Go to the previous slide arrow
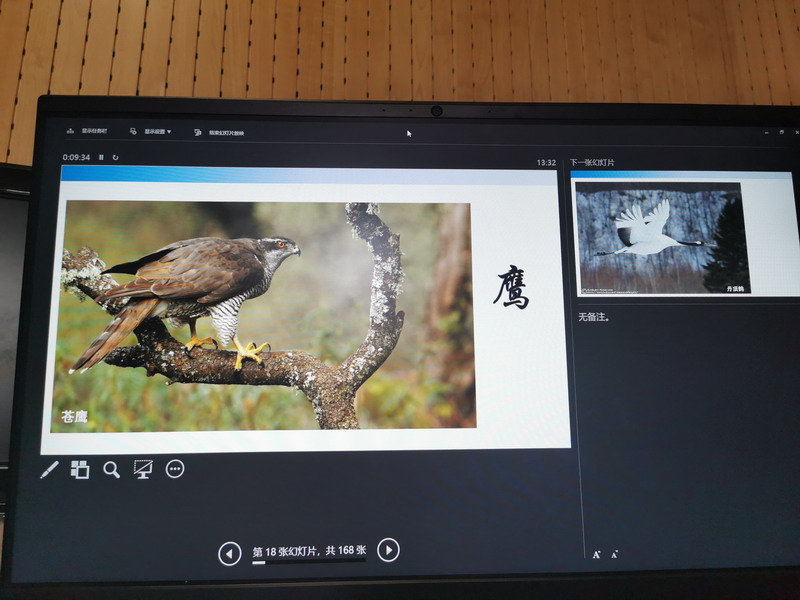The image size is (800, 600). (x=229, y=552)
